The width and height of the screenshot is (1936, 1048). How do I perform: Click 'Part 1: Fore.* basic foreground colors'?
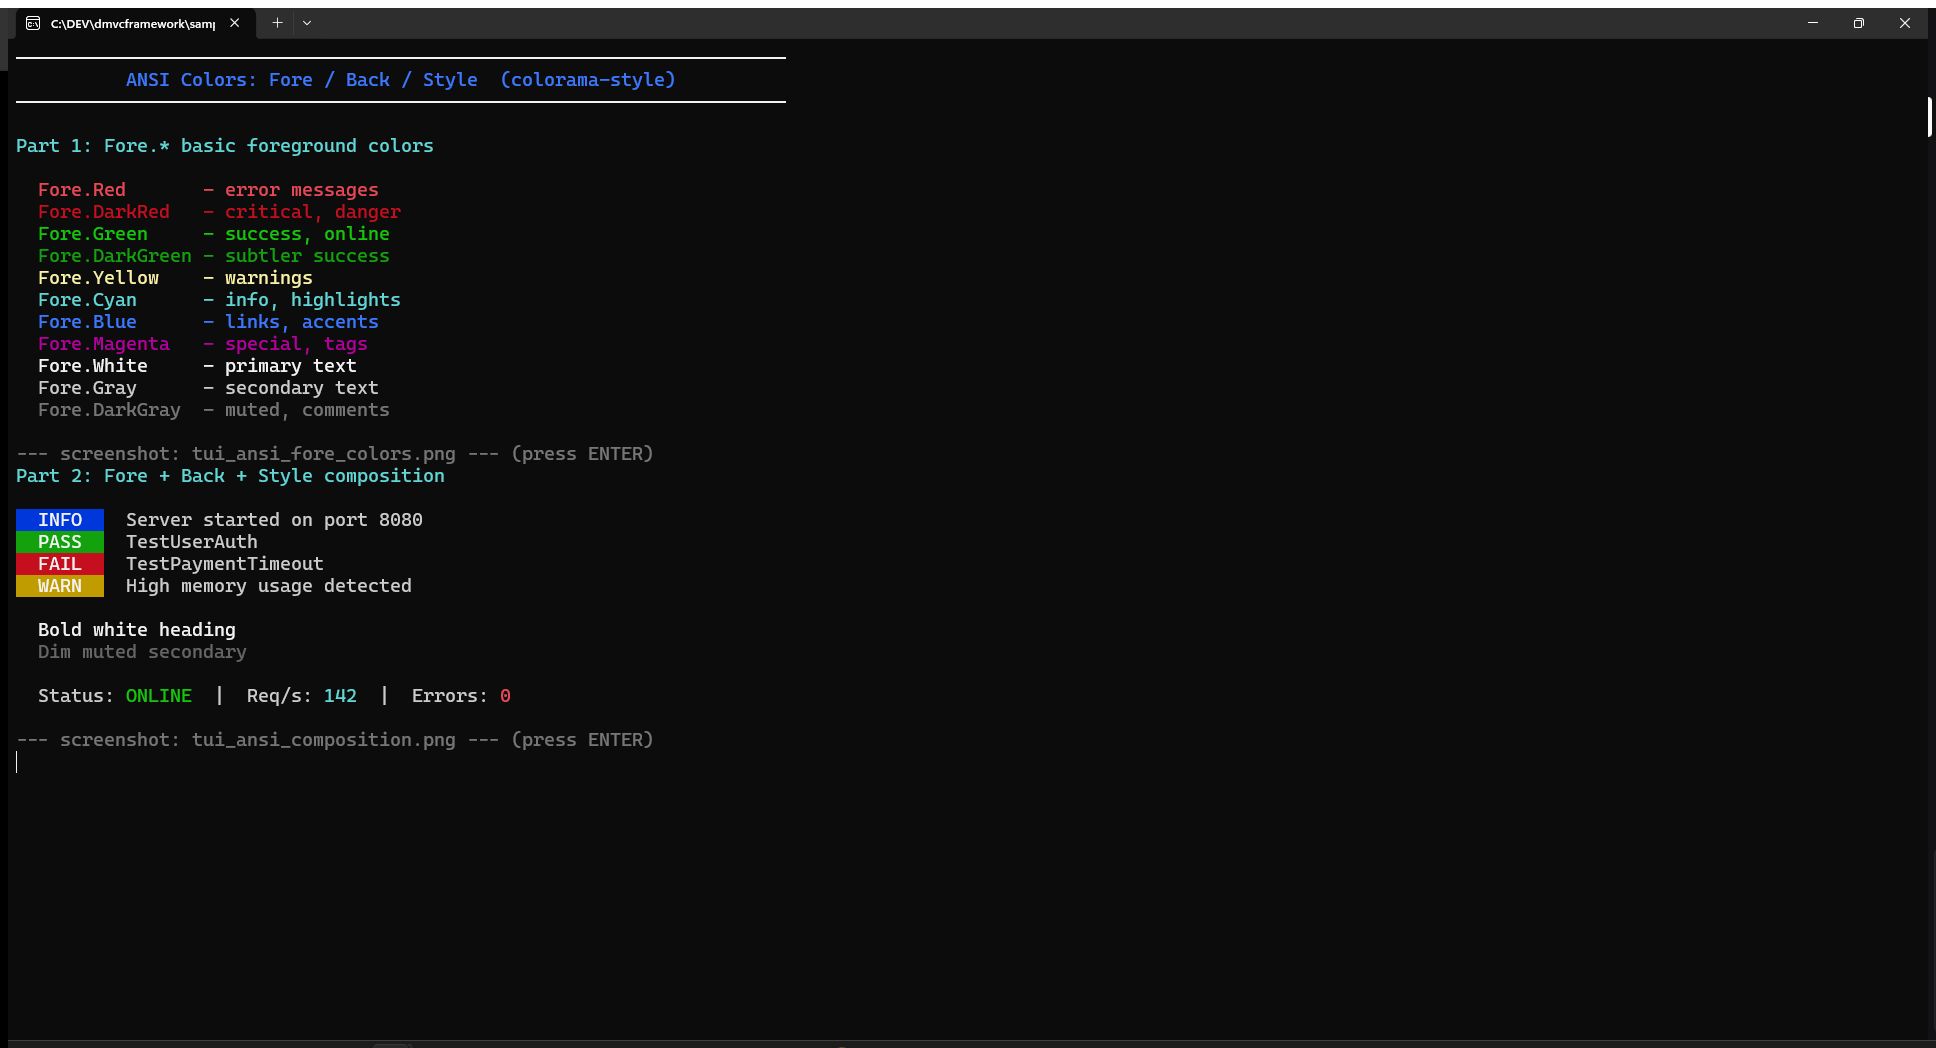225,146
